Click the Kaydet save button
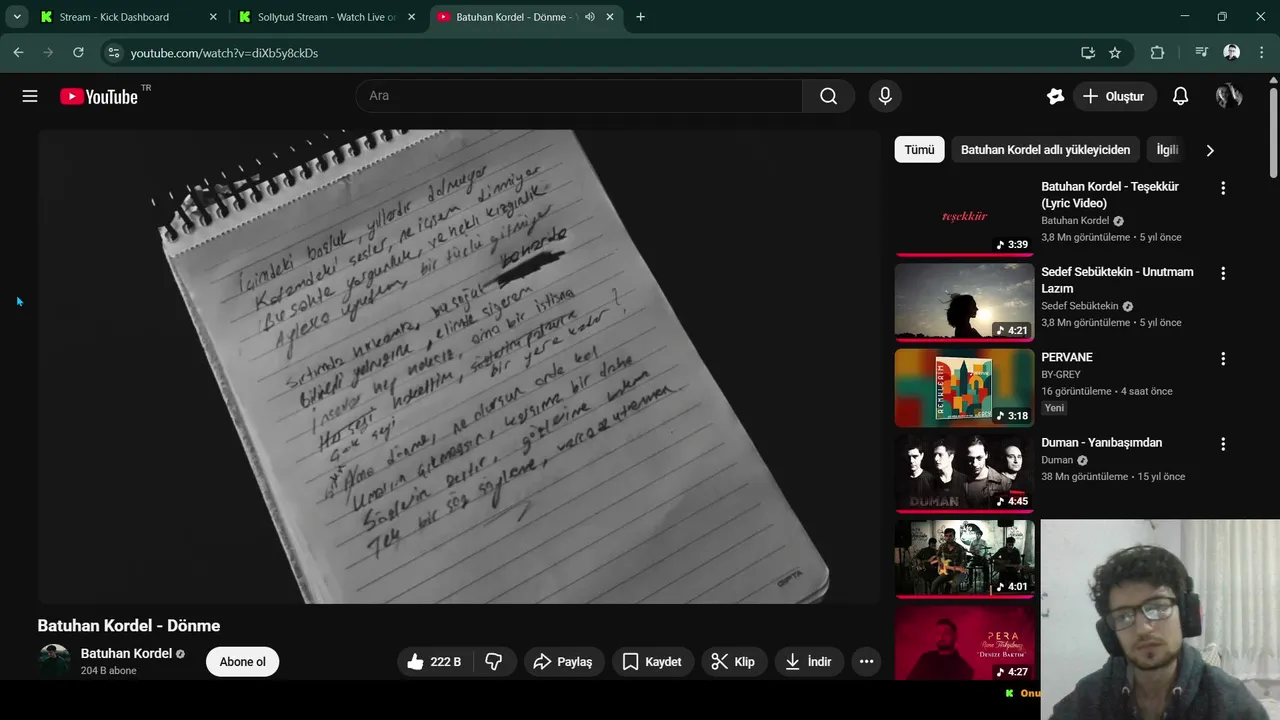The height and width of the screenshot is (720, 1280). [x=651, y=662]
